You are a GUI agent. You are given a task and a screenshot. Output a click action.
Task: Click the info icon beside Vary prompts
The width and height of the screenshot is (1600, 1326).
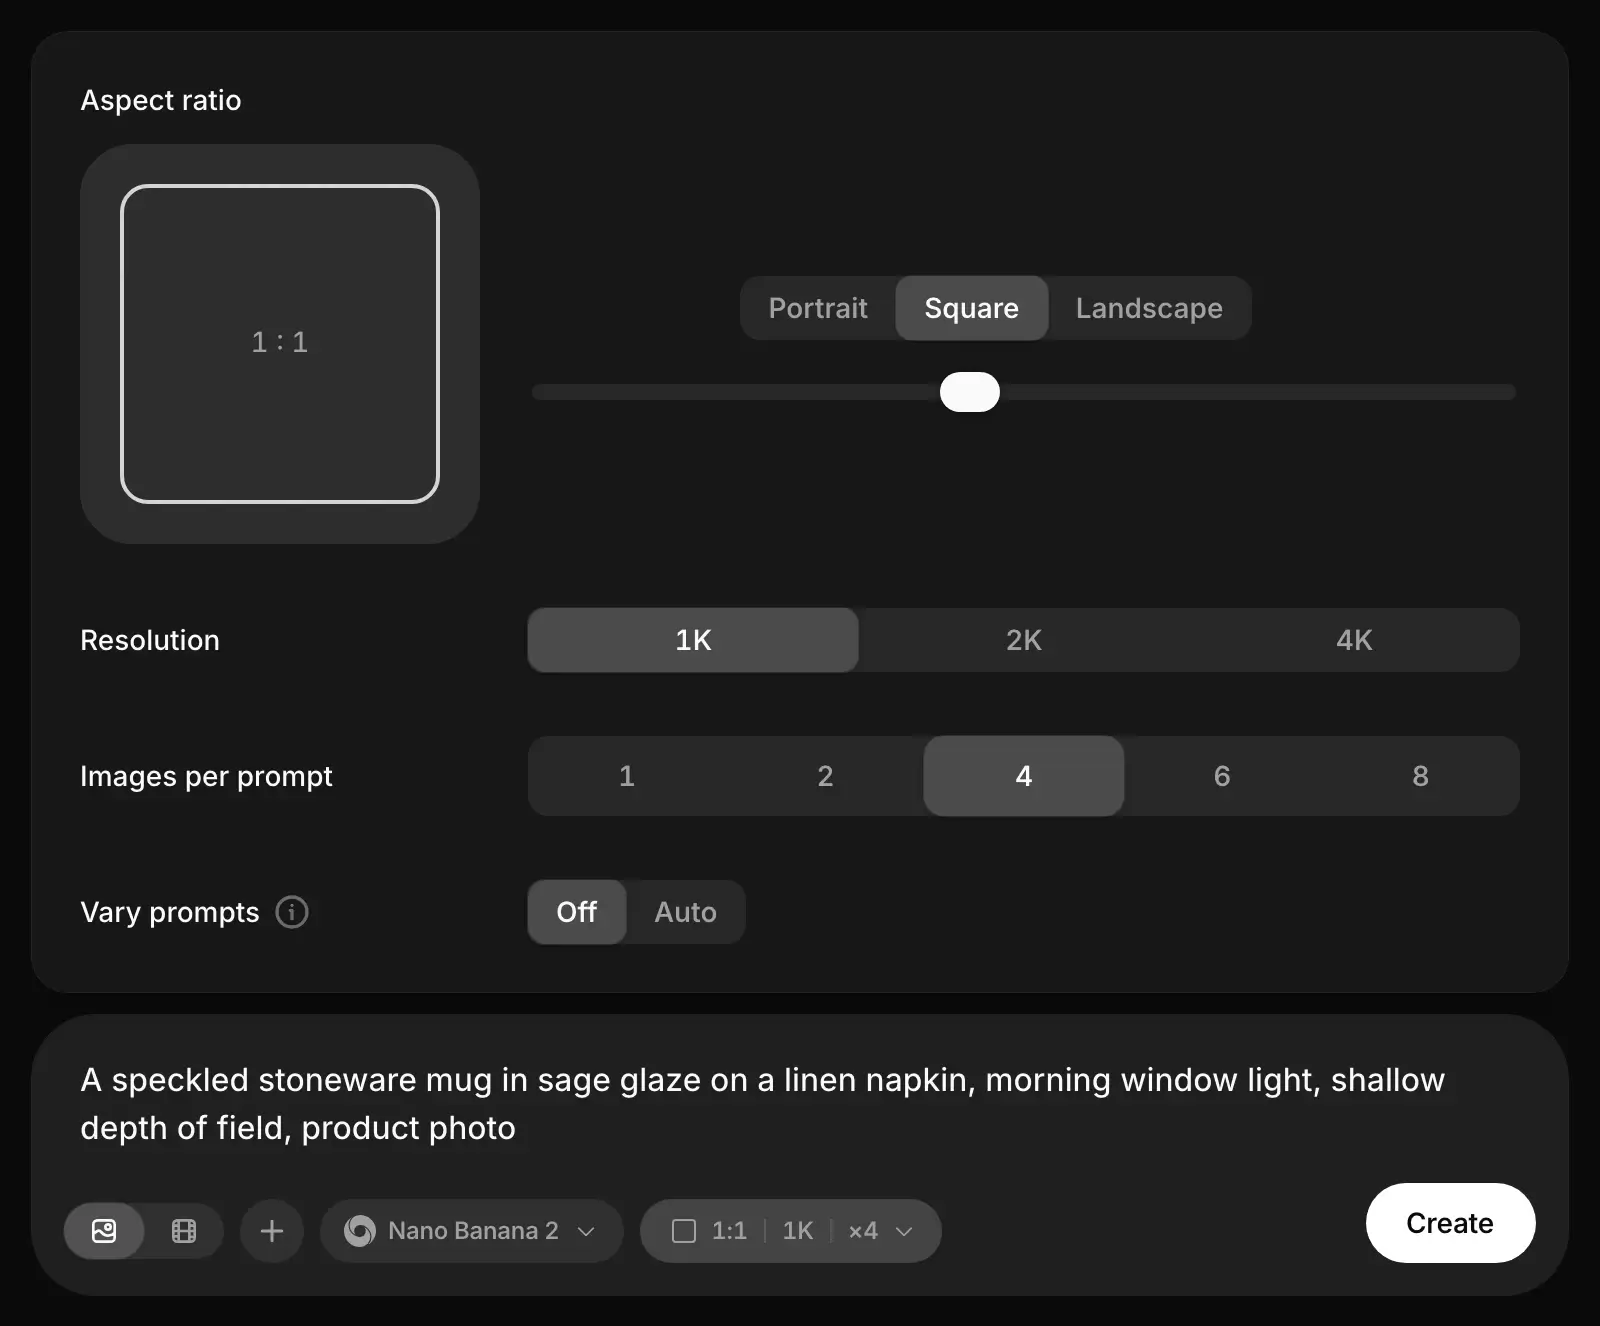[292, 912]
